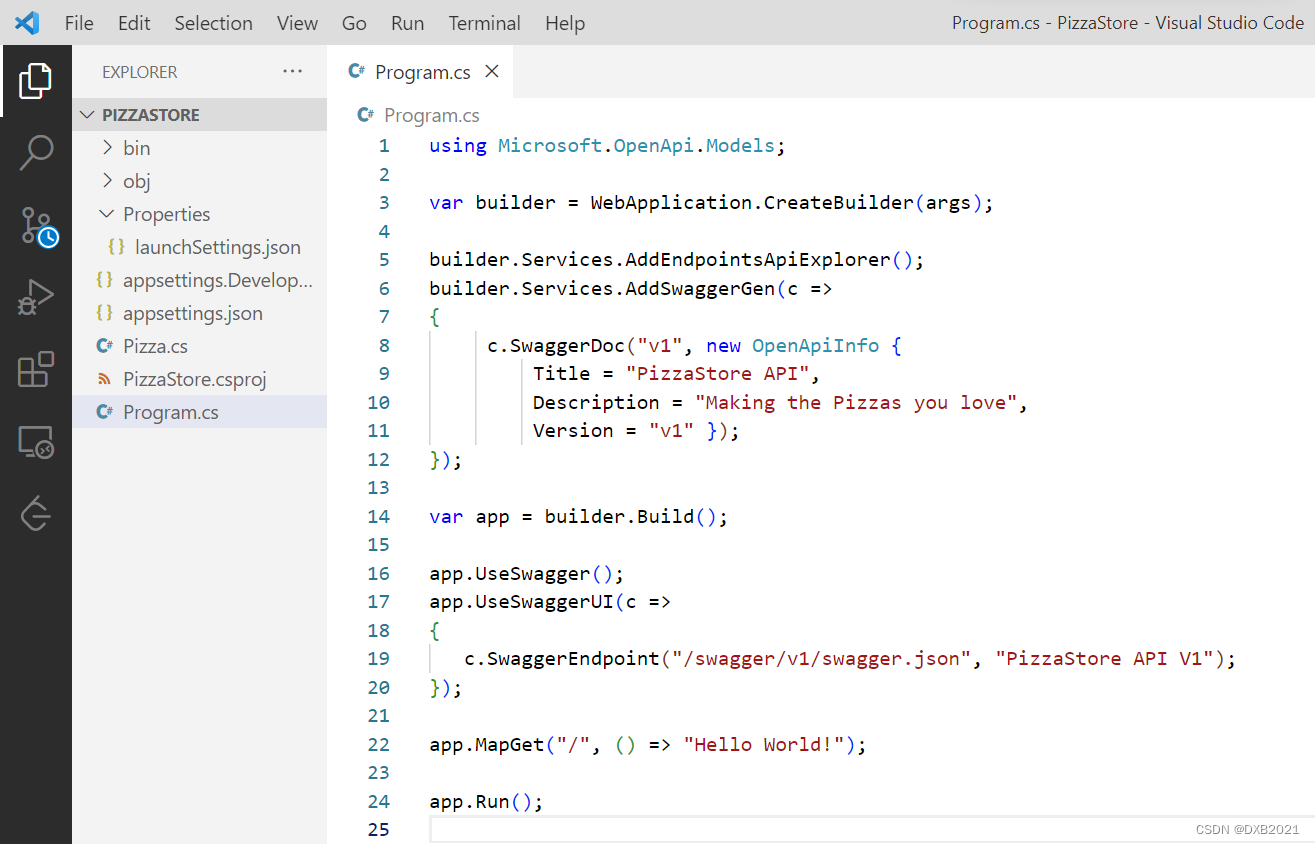Open the Terminal menu

[484, 23]
